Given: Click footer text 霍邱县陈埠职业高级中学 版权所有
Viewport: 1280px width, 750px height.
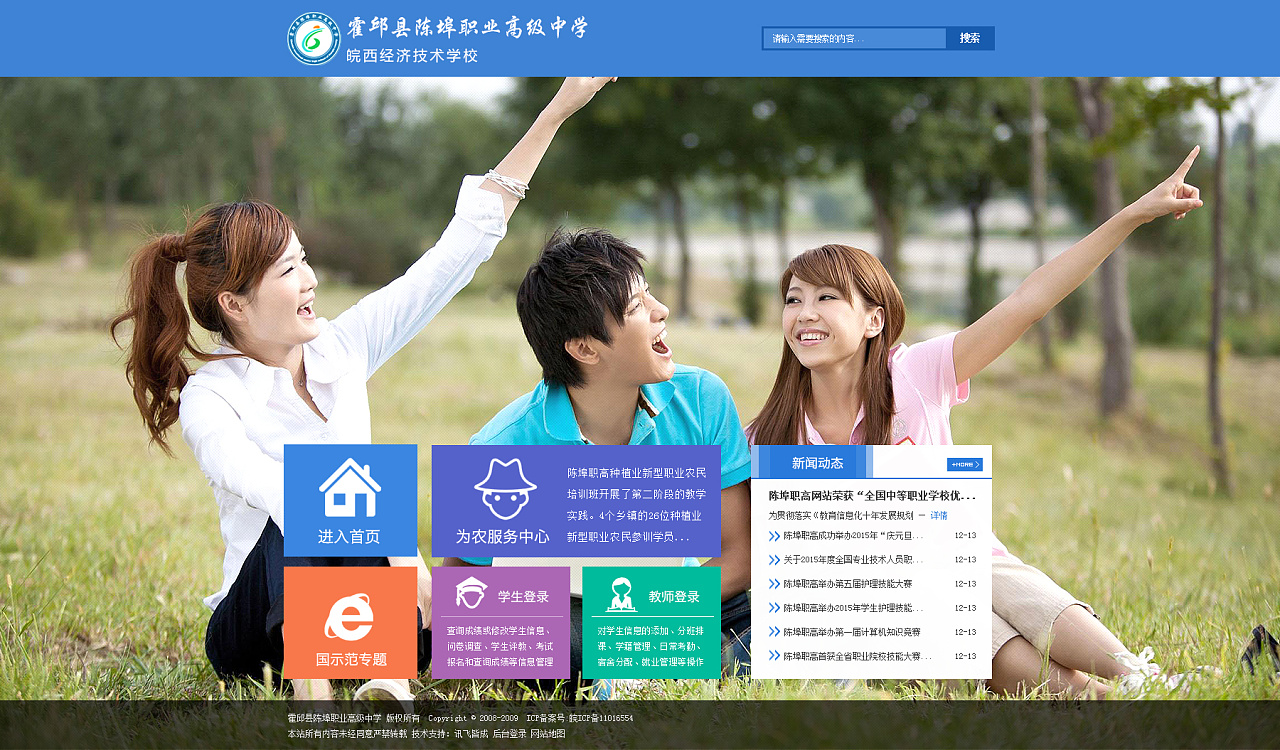Looking at the screenshot, I should click(354, 718).
